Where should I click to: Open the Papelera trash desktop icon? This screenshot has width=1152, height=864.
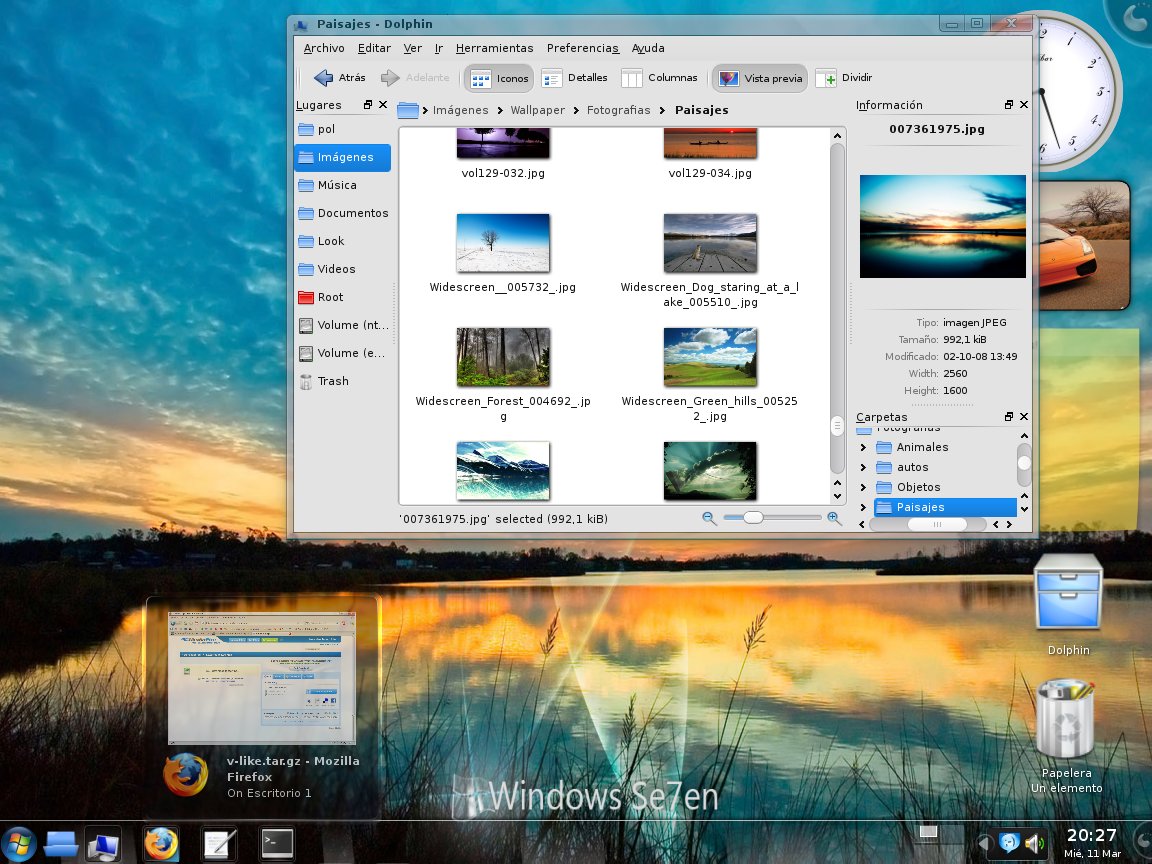pyautogui.click(x=1066, y=736)
